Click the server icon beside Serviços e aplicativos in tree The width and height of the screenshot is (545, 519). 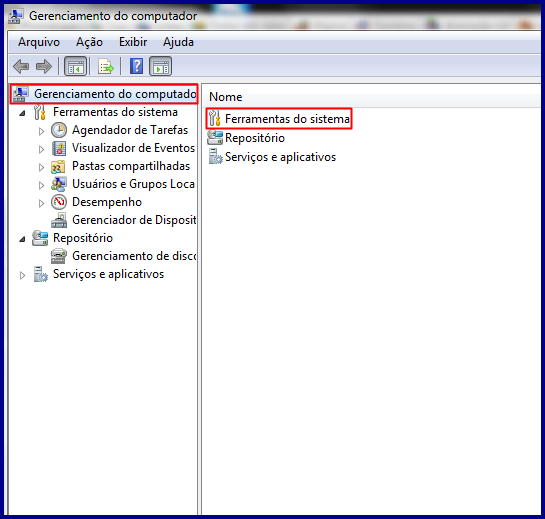(x=40, y=274)
